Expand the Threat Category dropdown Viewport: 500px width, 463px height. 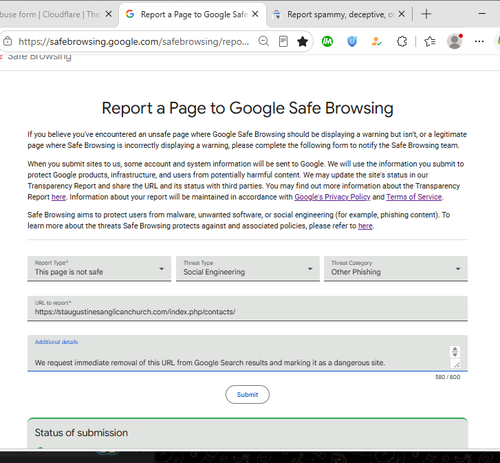396,269
